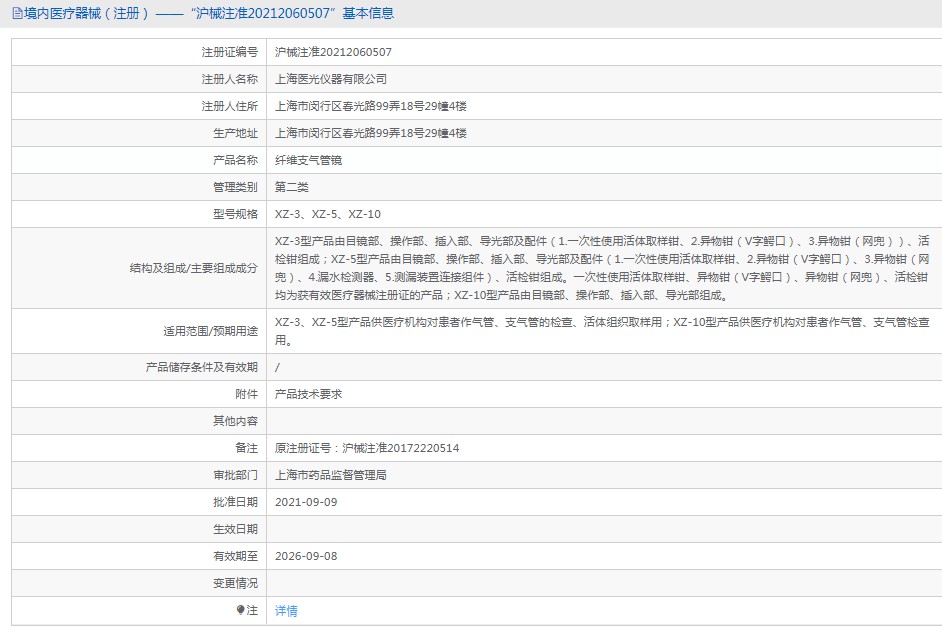Screen dimensions: 942x633
Task: Click the 产品储存条件及有效期 label
Action: tap(202, 367)
